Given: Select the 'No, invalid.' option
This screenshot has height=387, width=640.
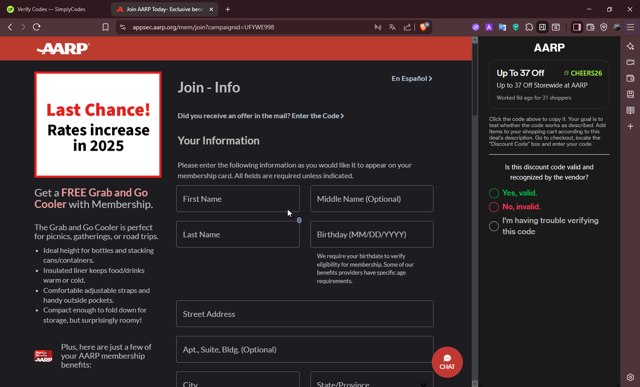Looking at the screenshot, I should pos(494,207).
